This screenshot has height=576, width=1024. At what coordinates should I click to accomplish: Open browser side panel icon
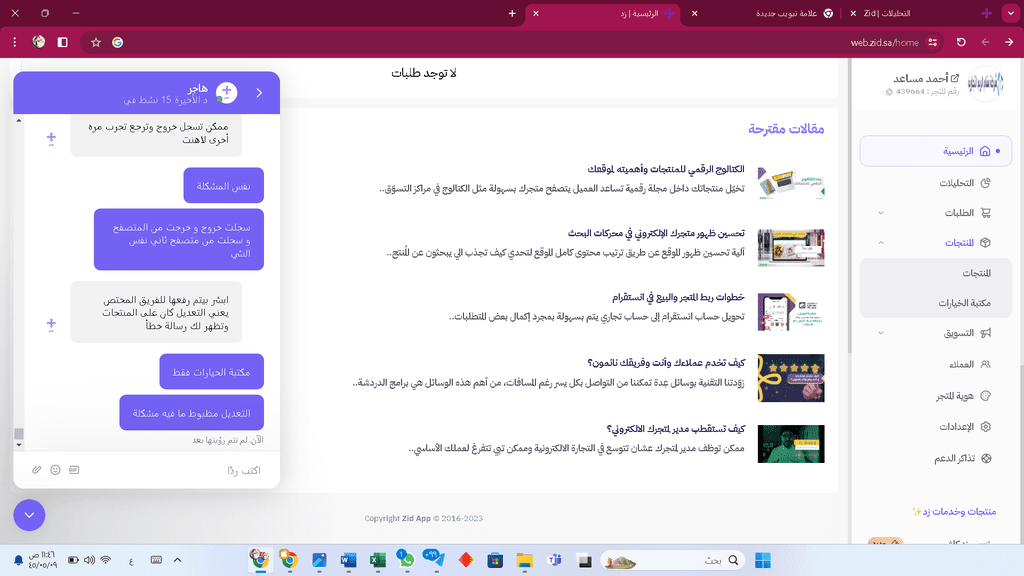(x=63, y=42)
